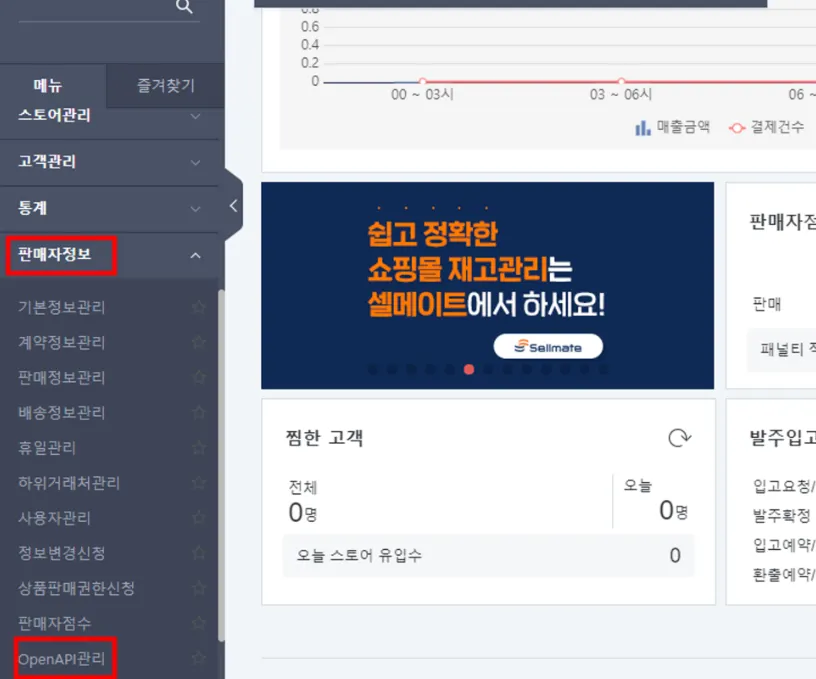Favorite 상품판매권한신청 with its star
This screenshot has width=816, height=679.
coord(198,588)
